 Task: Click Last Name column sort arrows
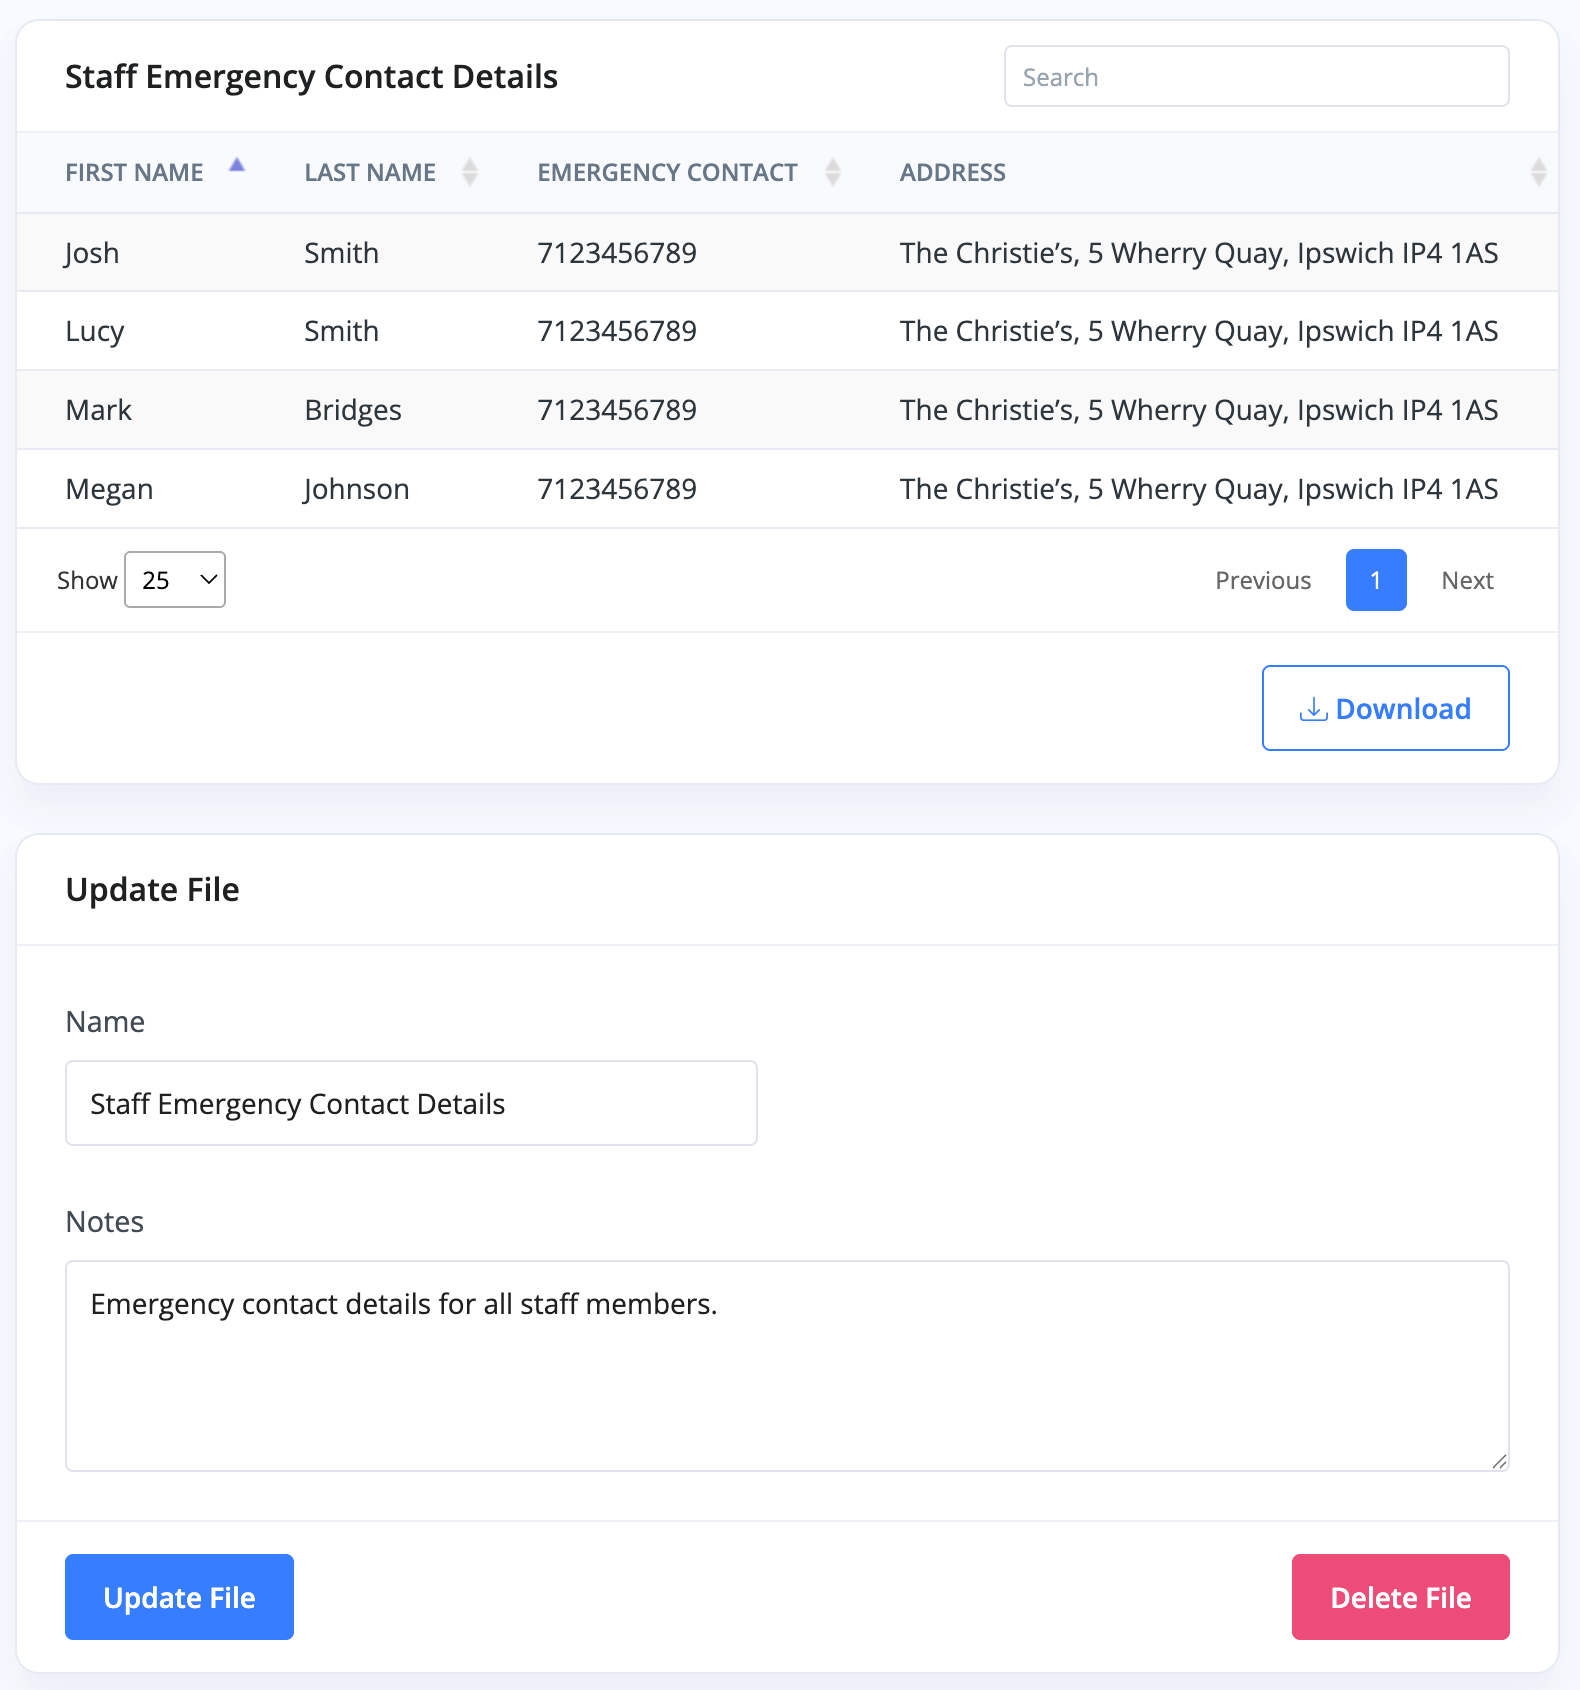469,172
